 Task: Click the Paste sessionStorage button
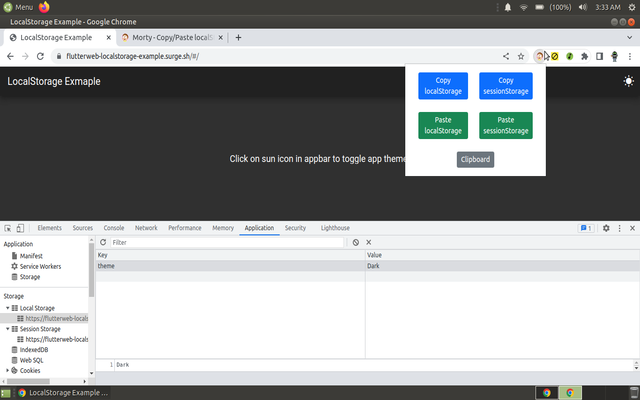pos(505,125)
